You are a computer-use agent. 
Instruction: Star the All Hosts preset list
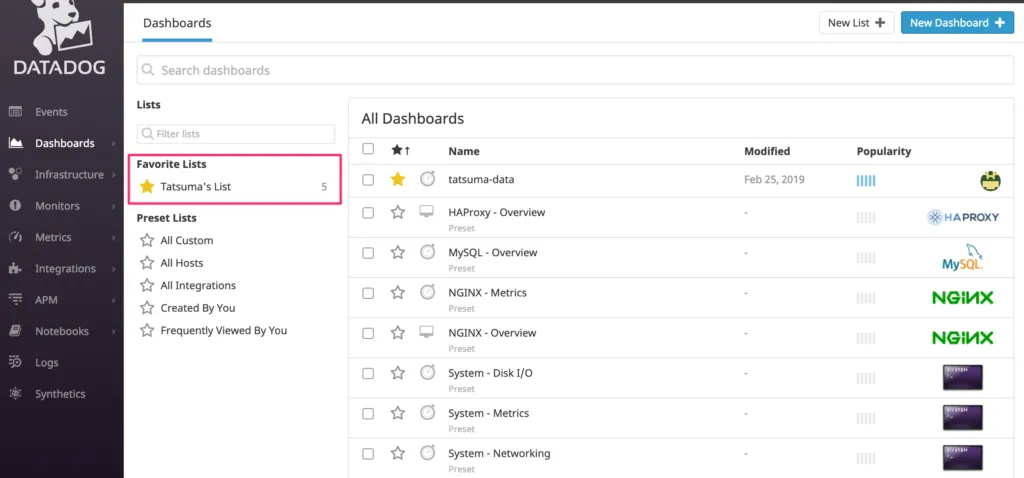point(147,263)
